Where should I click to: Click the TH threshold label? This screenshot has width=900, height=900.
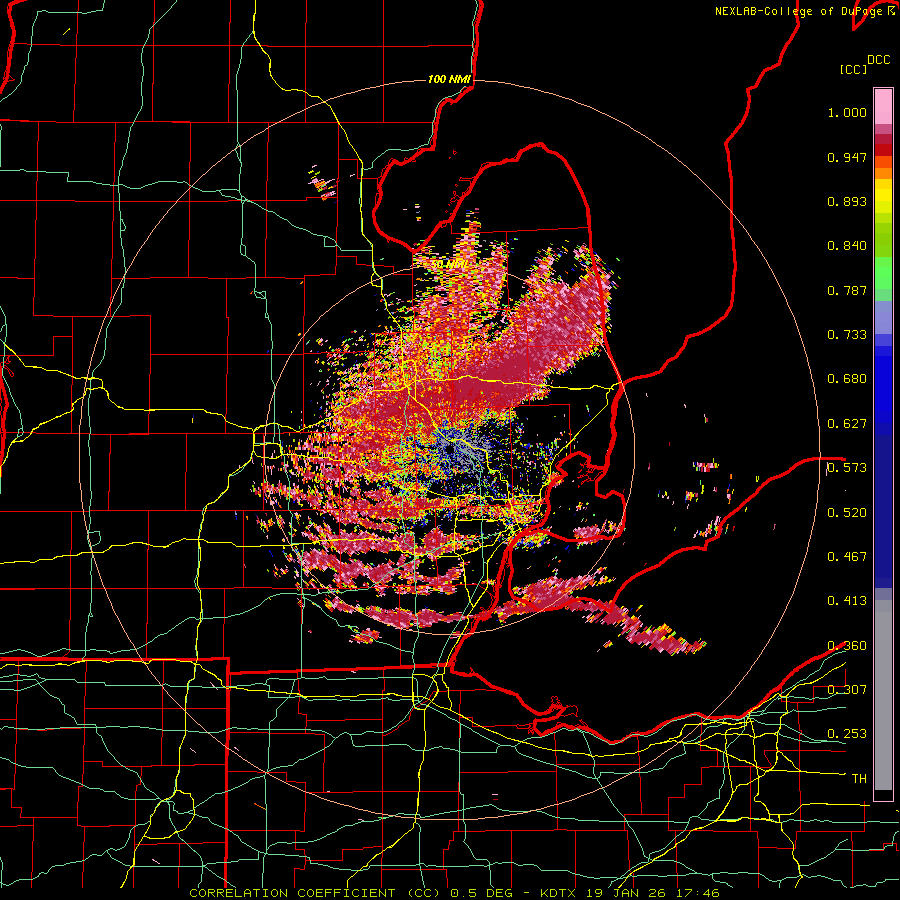coord(859,779)
